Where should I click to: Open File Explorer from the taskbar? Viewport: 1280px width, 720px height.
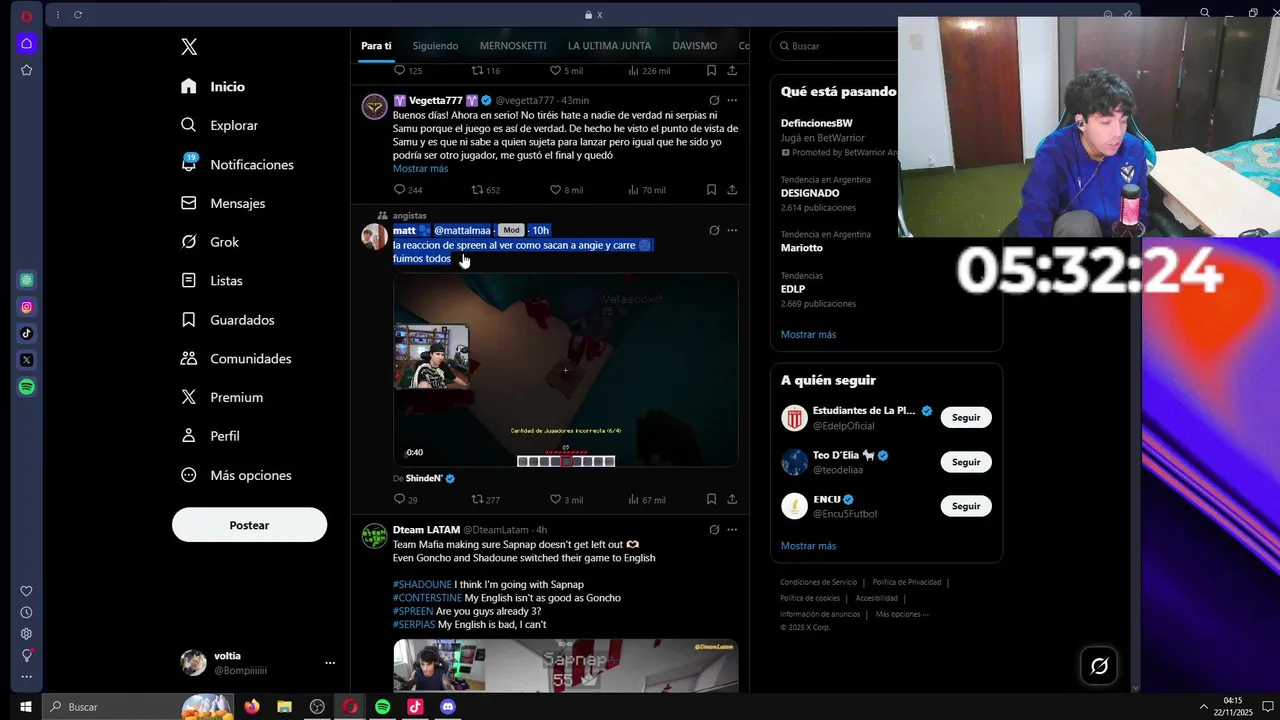(284, 707)
